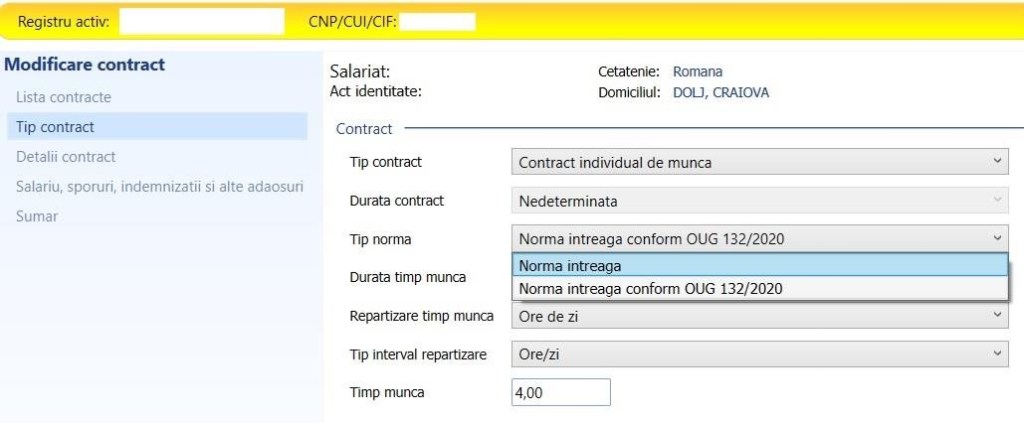The width and height of the screenshot is (1024, 423).
Task: Open Detalii contract sidebar item
Action: tap(66, 157)
